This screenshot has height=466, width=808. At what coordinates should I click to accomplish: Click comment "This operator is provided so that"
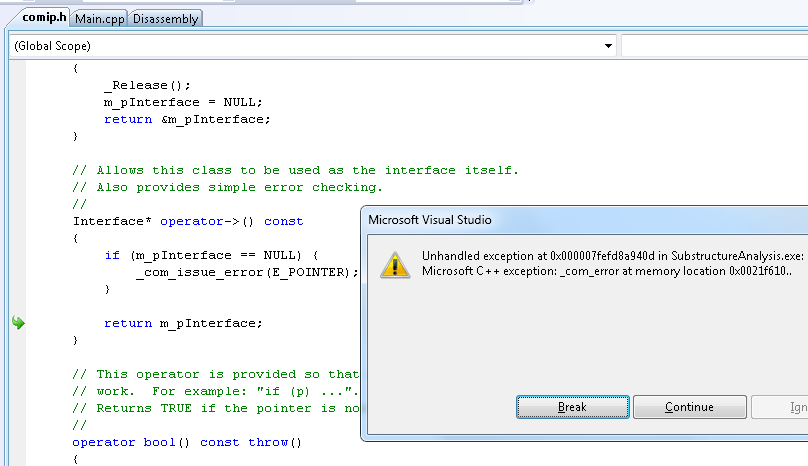click(215, 374)
